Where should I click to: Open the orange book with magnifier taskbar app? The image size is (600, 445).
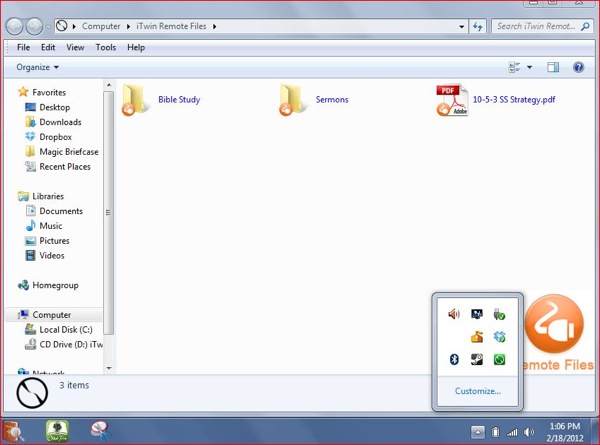14,431
